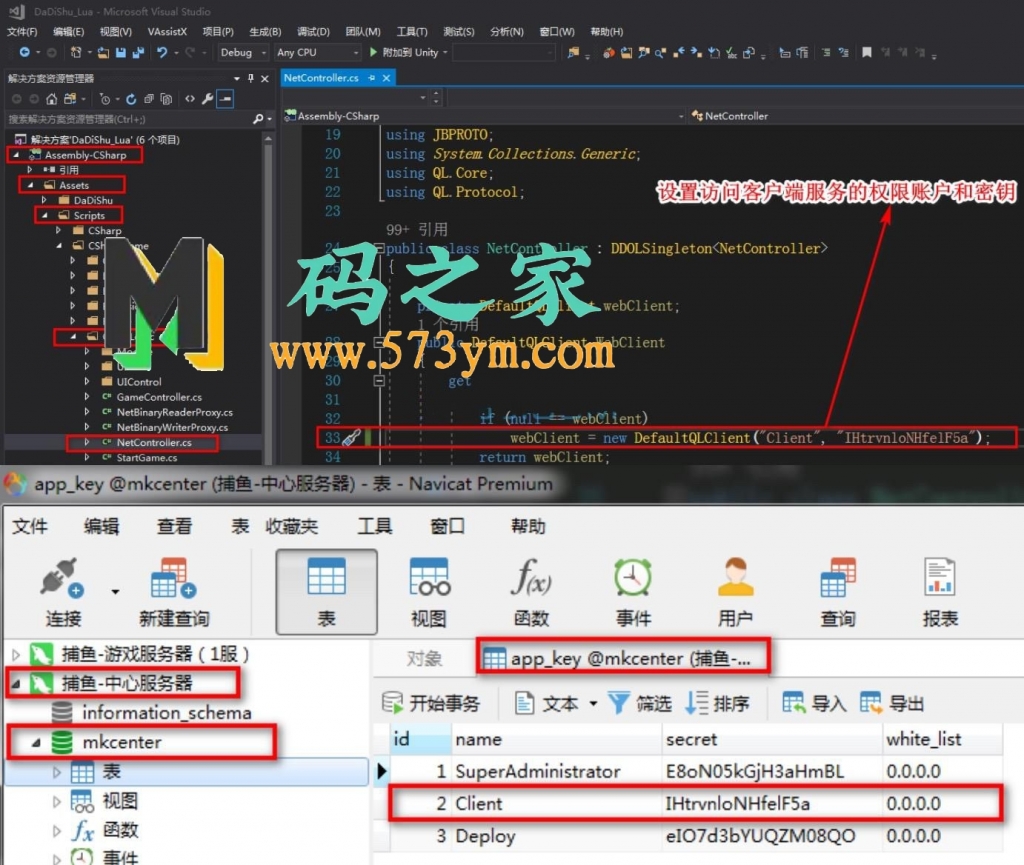Close the NetController.cs tab
The width and height of the screenshot is (1024, 865).
coord(387,78)
